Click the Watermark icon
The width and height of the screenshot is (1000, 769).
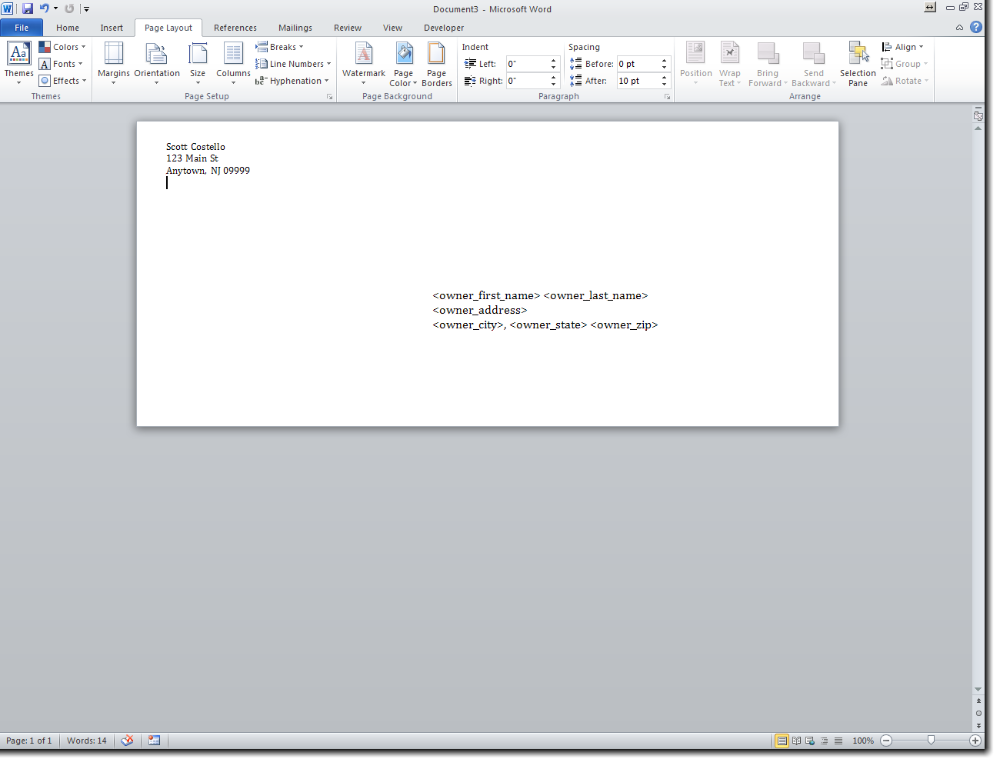click(x=363, y=55)
